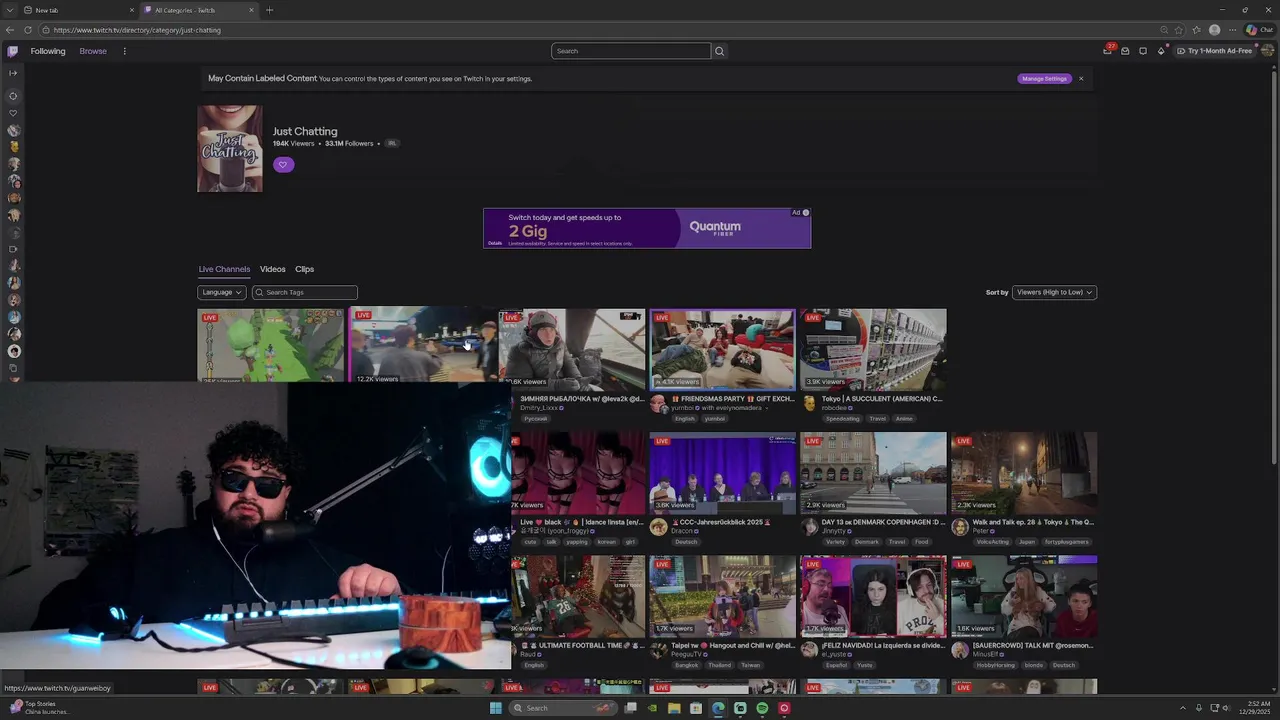Click the browser back arrow
This screenshot has height=720, width=1280.
[11, 30]
